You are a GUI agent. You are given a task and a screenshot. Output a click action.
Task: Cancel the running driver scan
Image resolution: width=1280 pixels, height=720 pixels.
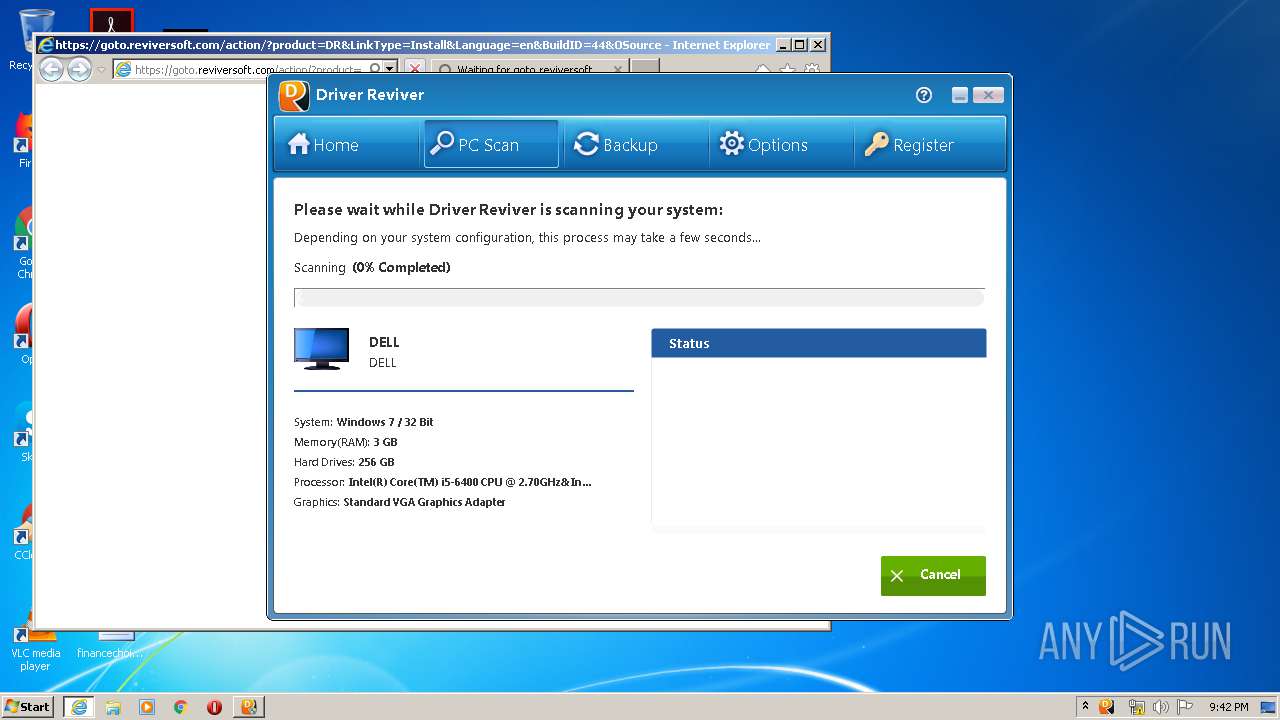point(933,575)
